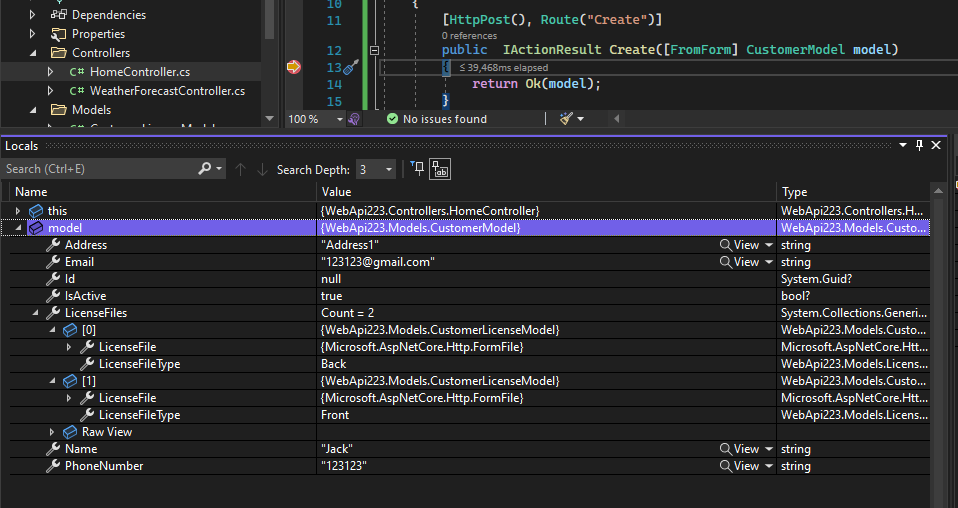Click the model object cube icon
The width and height of the screenshot is (958, 508).
click(x=36, y=228)
